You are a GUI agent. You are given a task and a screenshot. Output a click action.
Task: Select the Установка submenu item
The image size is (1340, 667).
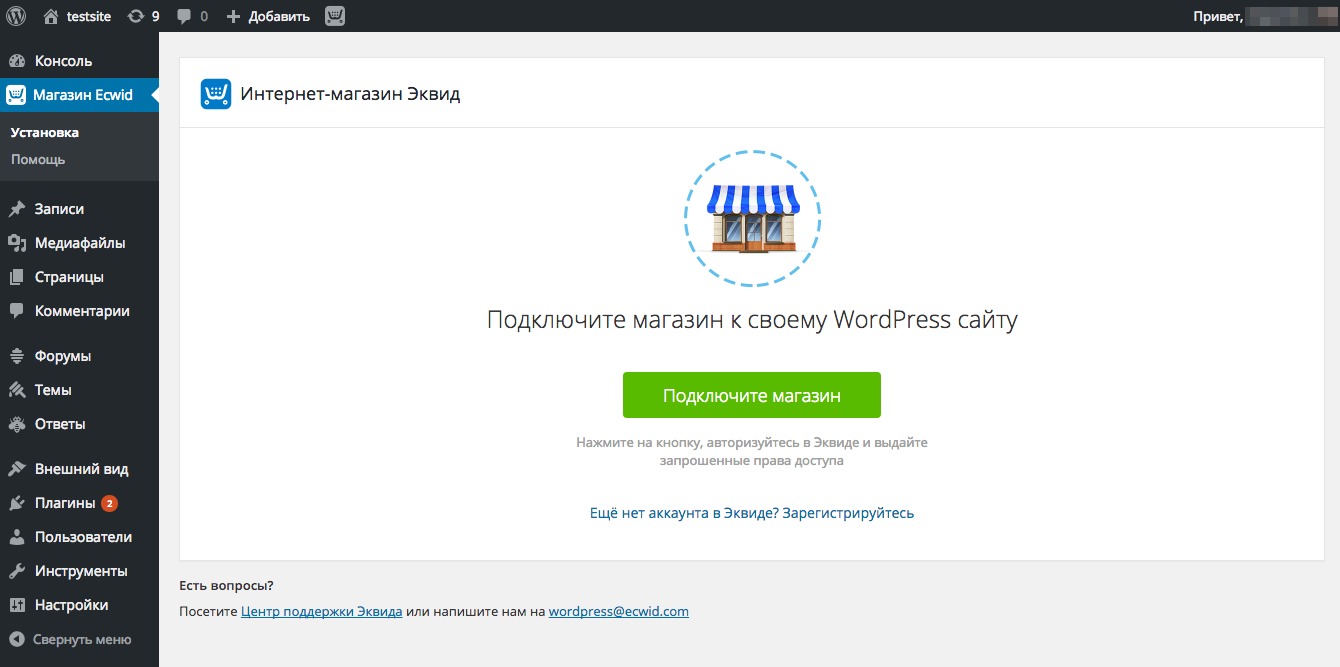[x=45, y=132]
